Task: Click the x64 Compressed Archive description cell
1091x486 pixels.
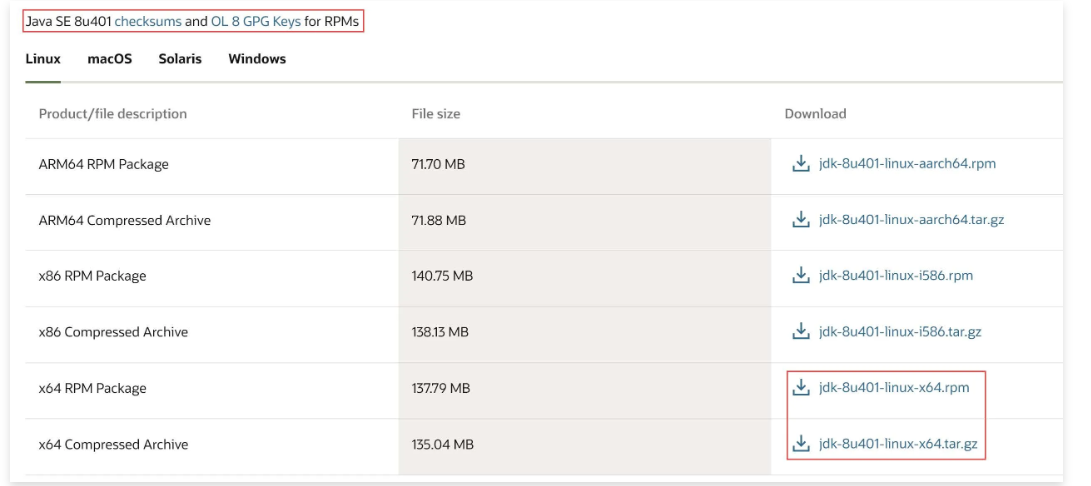Action: pos(113,444)
